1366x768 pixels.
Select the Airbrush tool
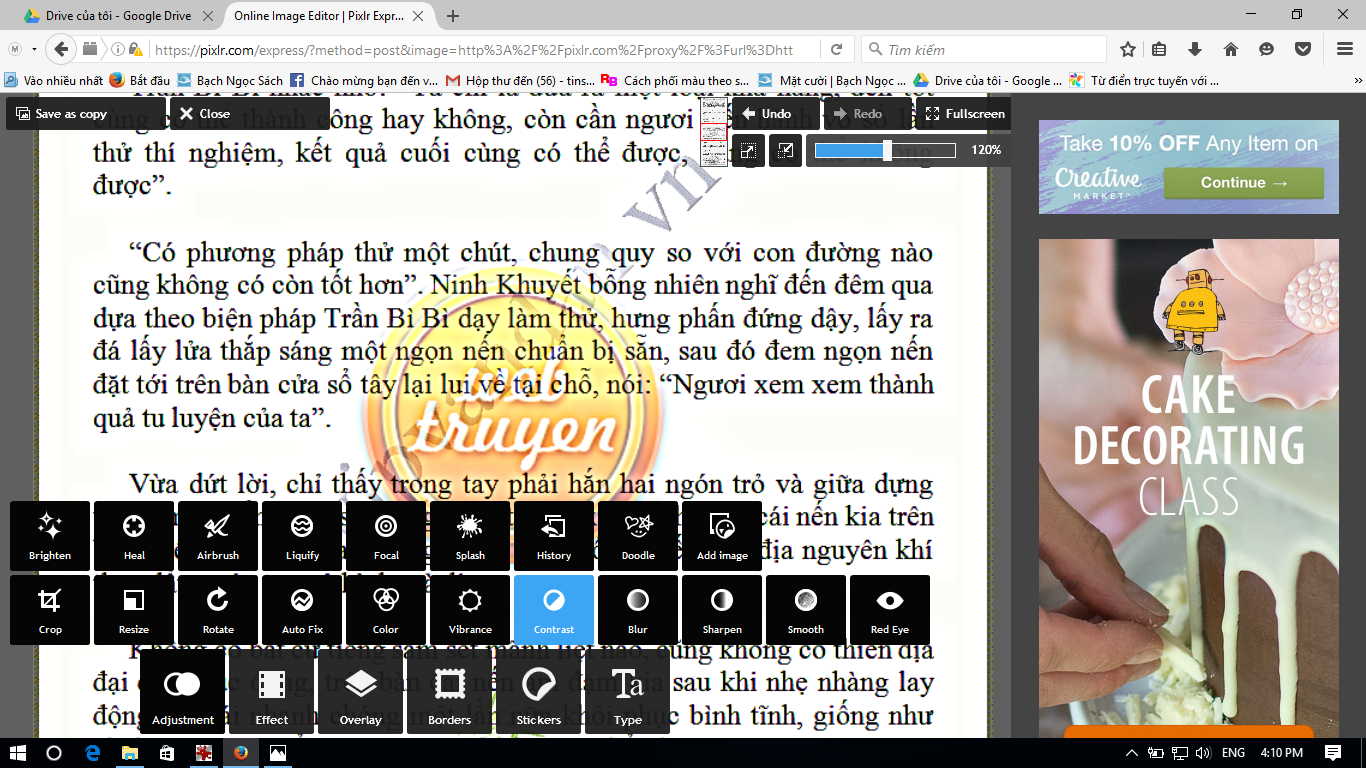tap(218, 535)
